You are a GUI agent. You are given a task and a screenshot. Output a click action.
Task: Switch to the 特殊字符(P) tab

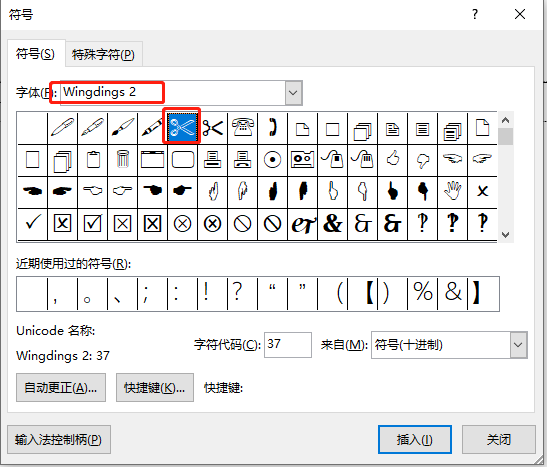point(103,54)
